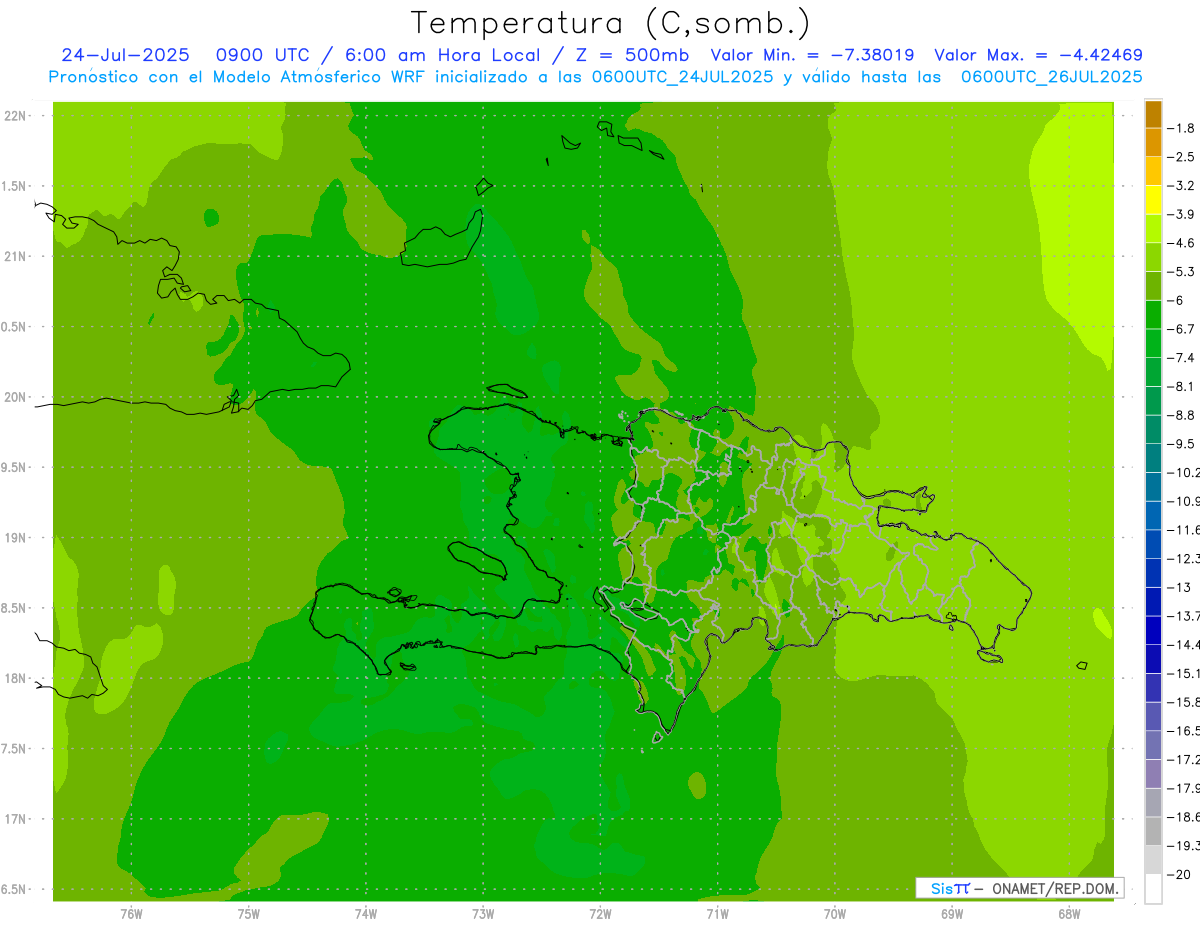The image size is (1200, 927).
Task: Click the '-13' legend value
Action: pyautogui.click(x=1180, y=587)
